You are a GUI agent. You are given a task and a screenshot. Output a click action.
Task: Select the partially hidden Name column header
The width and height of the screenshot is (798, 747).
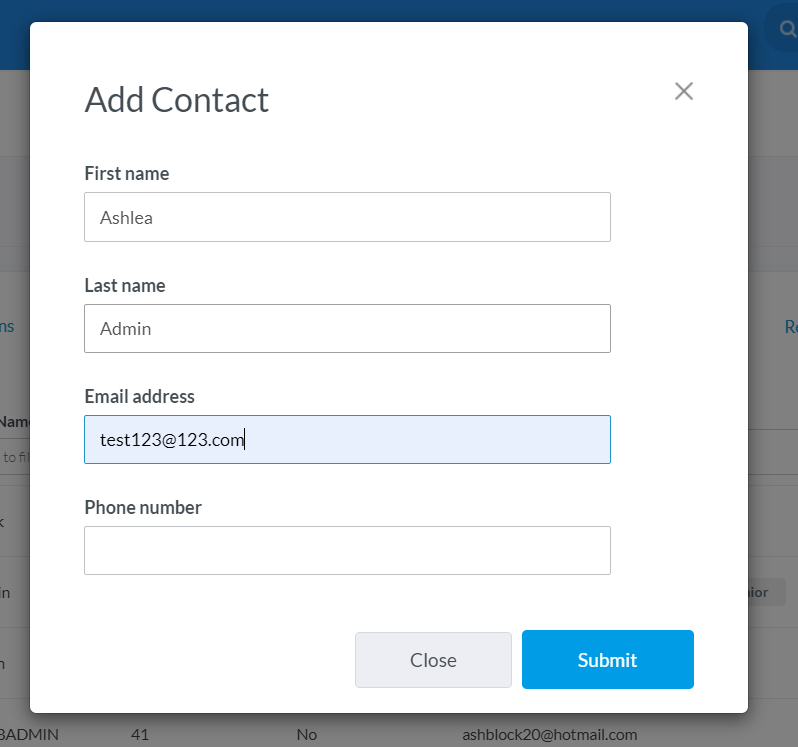pyautogui.click(x=15, y=422)
